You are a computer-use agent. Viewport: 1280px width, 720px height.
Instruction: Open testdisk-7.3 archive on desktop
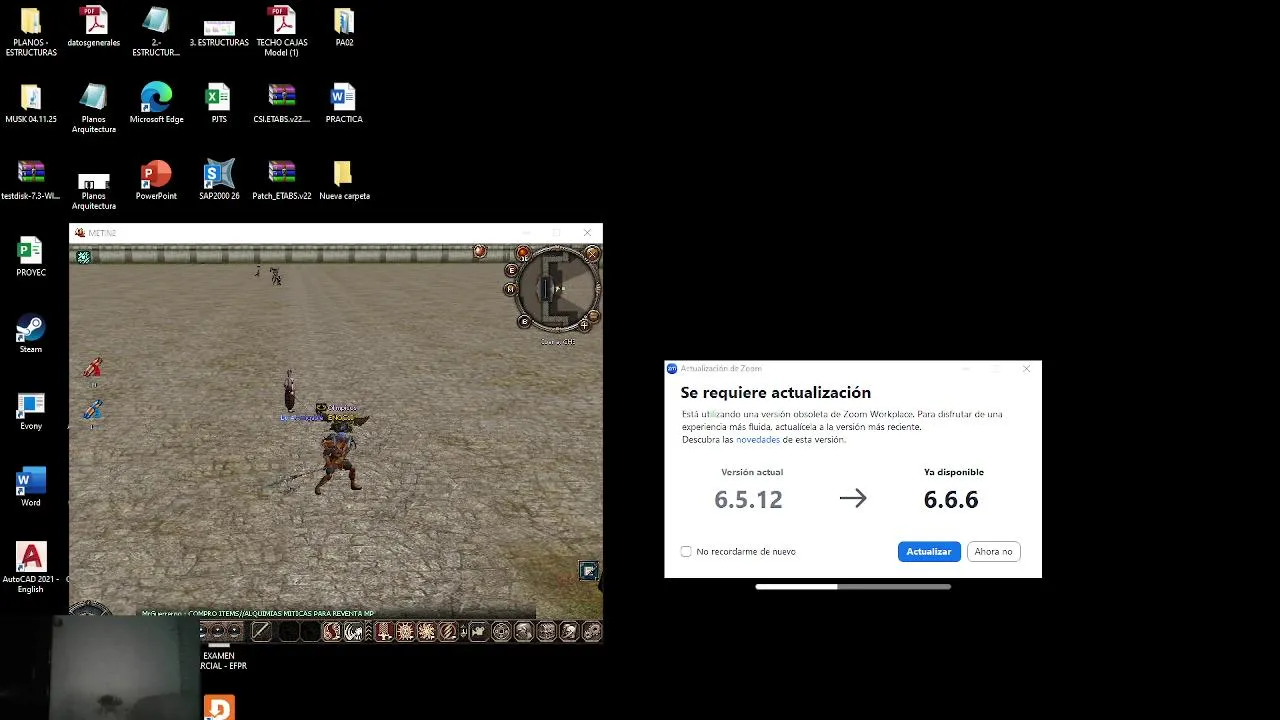pos(31,181)
